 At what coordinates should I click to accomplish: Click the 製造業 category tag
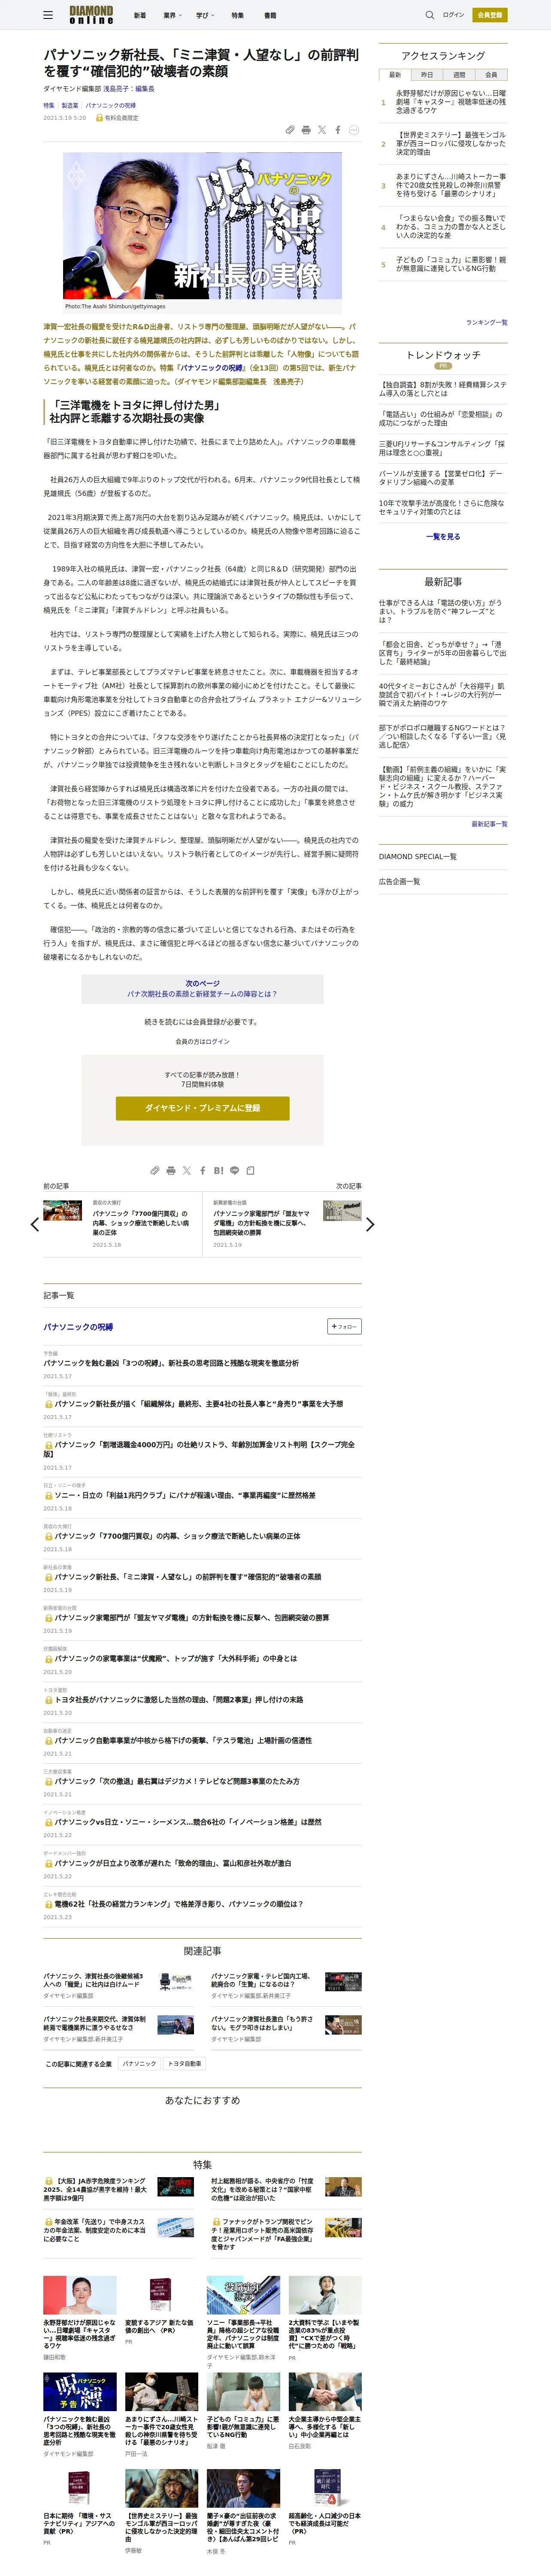click(x=70, y=105)
